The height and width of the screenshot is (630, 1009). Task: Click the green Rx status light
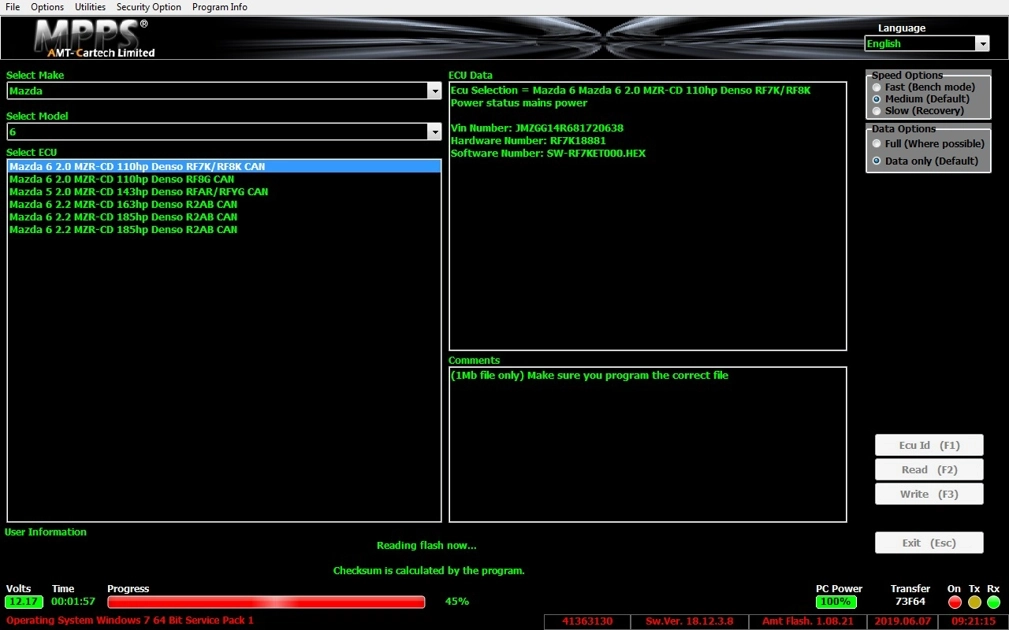click(994, 602)
